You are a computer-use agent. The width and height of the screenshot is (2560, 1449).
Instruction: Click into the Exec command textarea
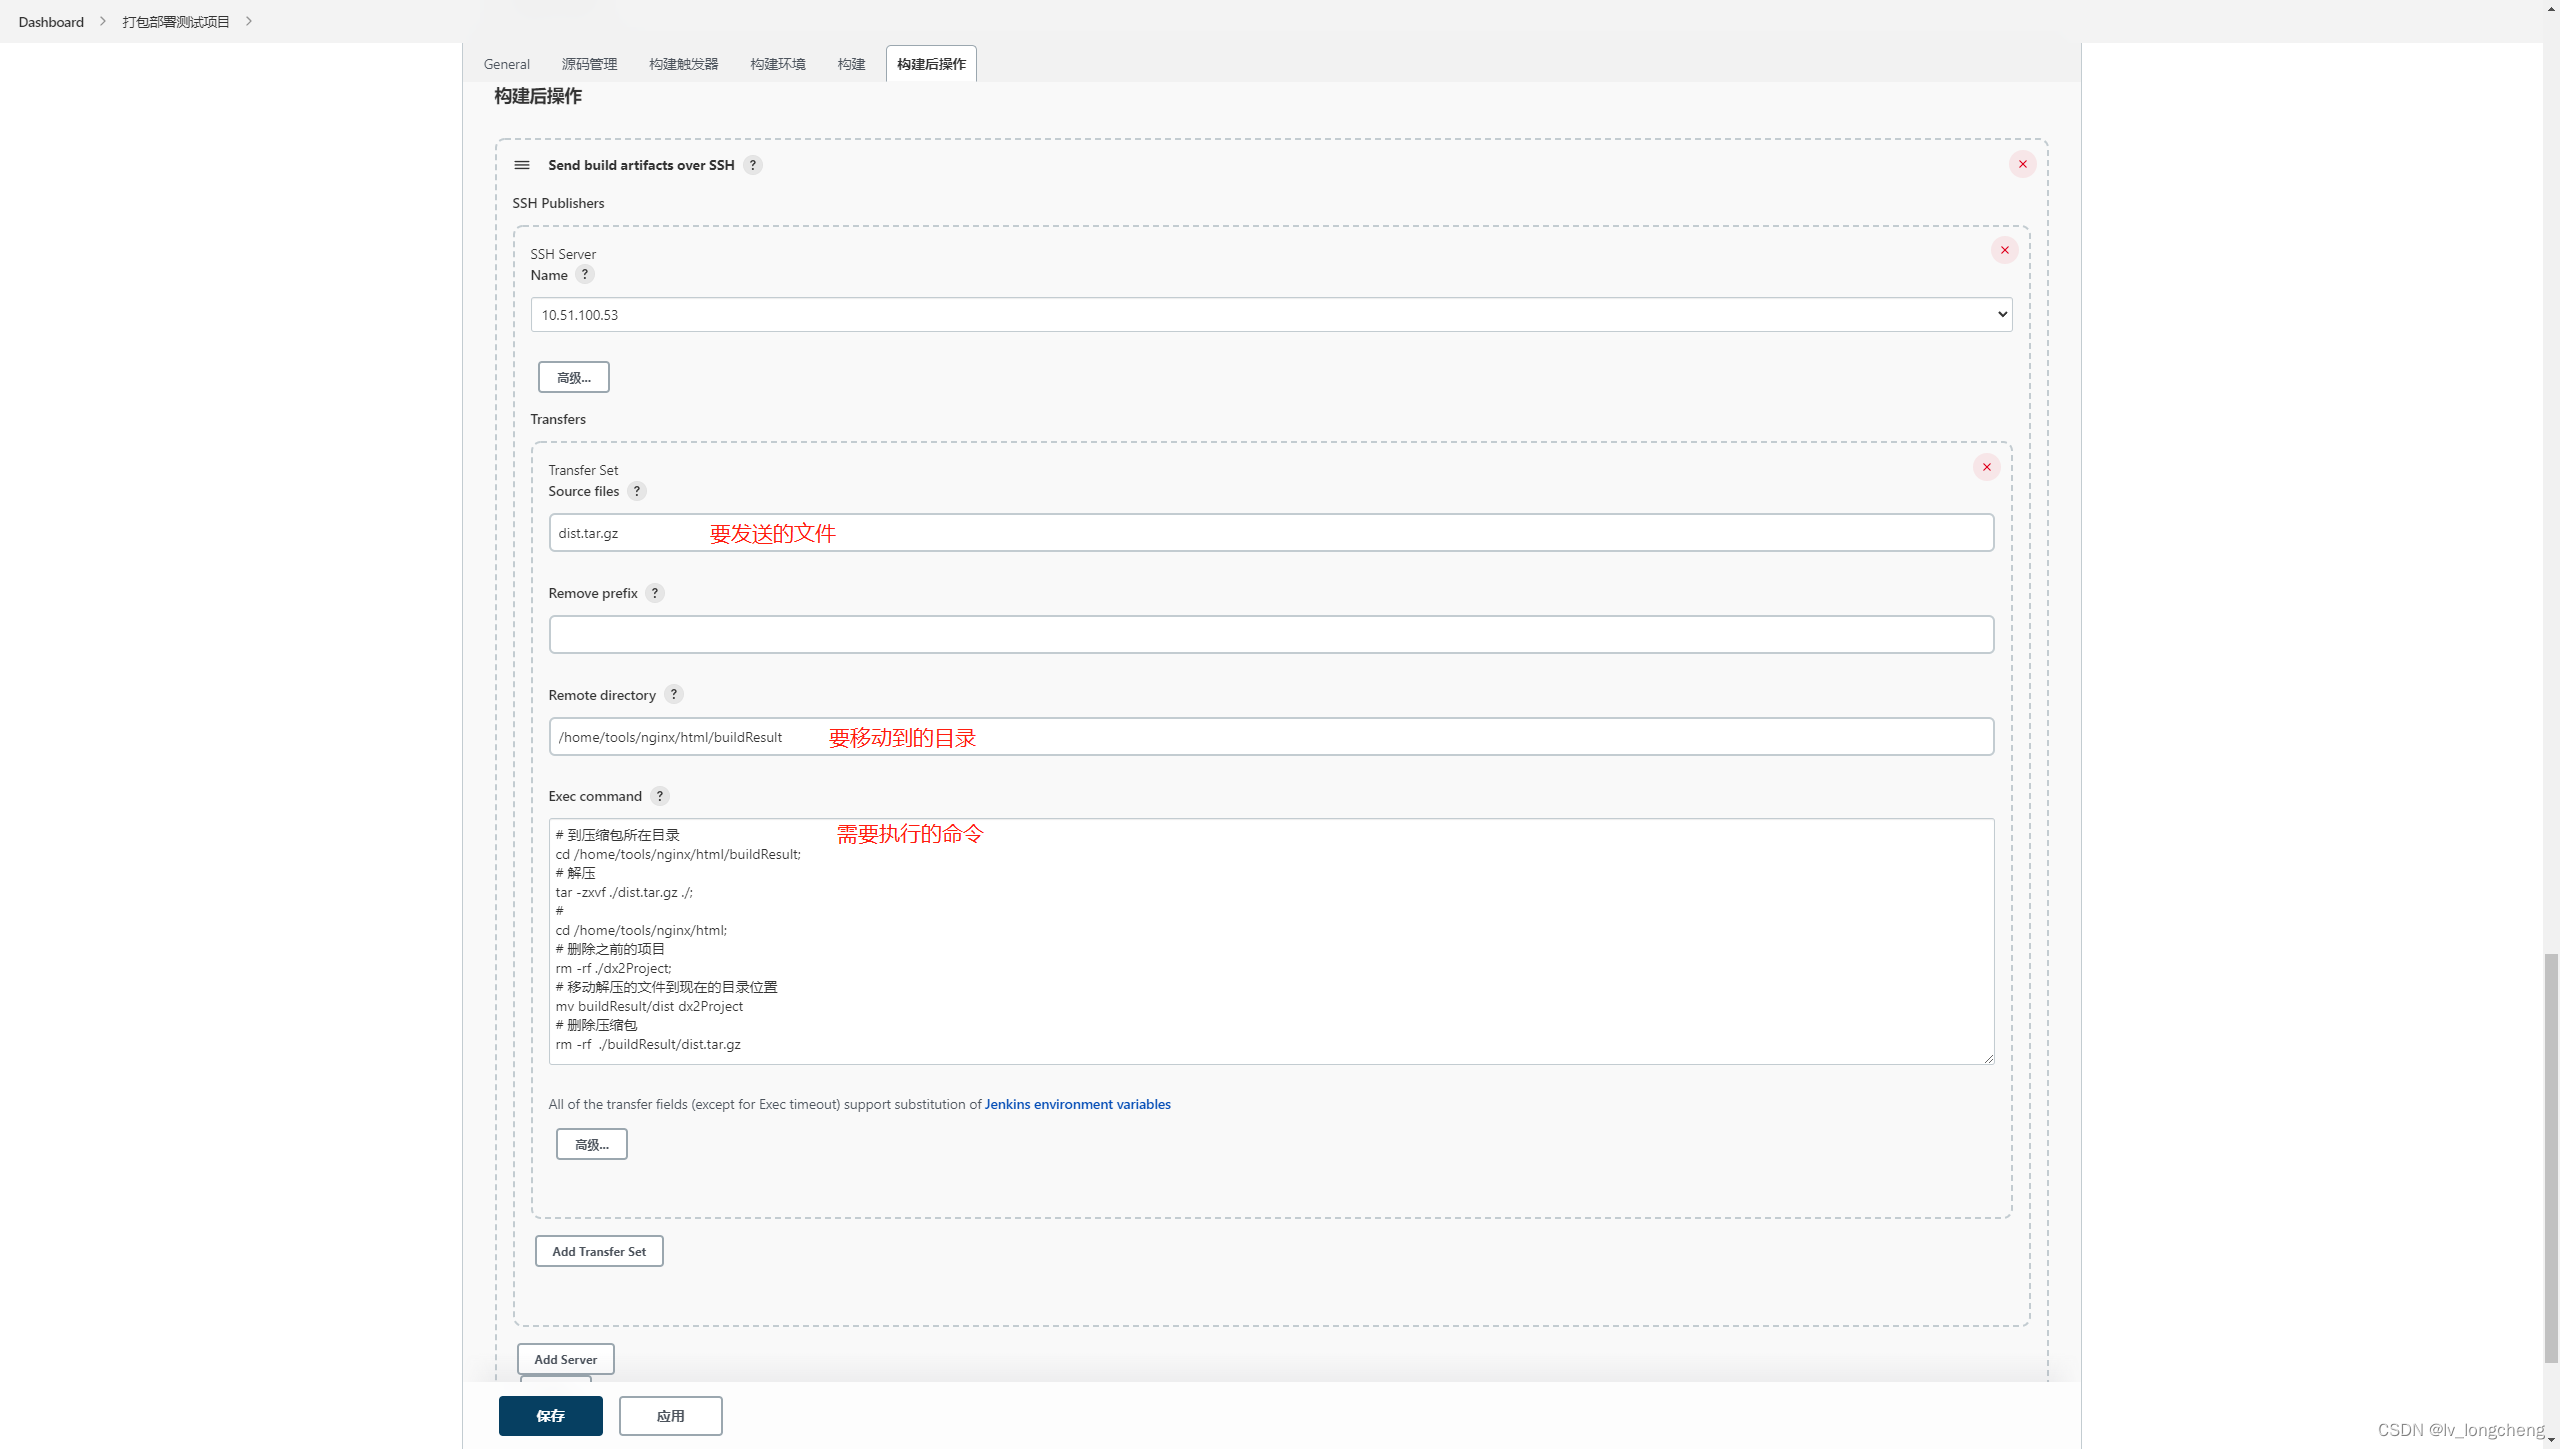[x=1271, y=941]
